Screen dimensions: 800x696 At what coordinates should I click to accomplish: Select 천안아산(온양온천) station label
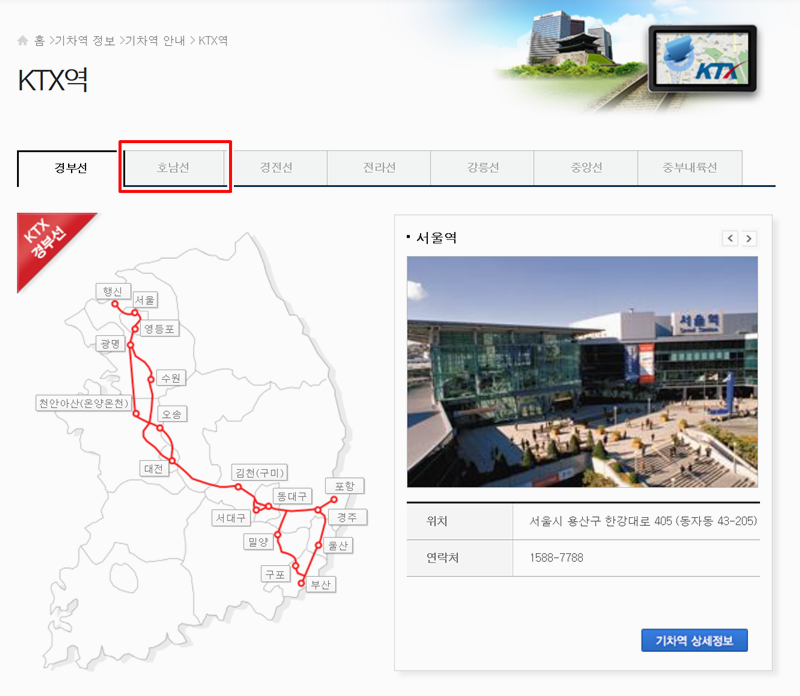[84, 403]
